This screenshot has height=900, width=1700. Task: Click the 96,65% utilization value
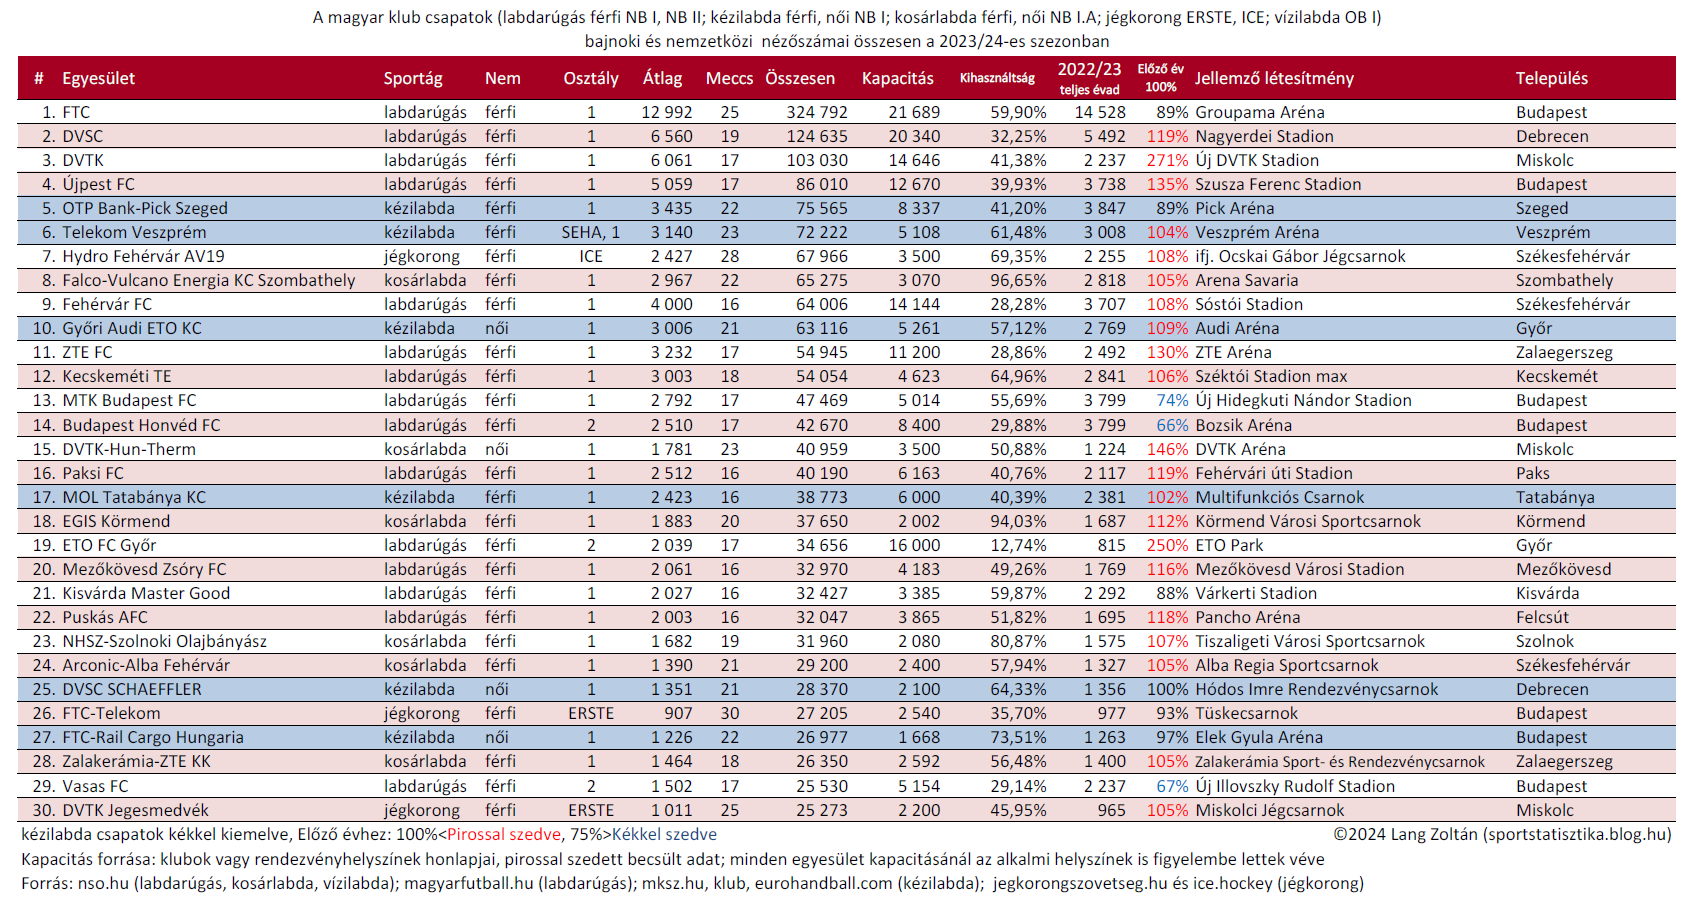pos(1018,280)
